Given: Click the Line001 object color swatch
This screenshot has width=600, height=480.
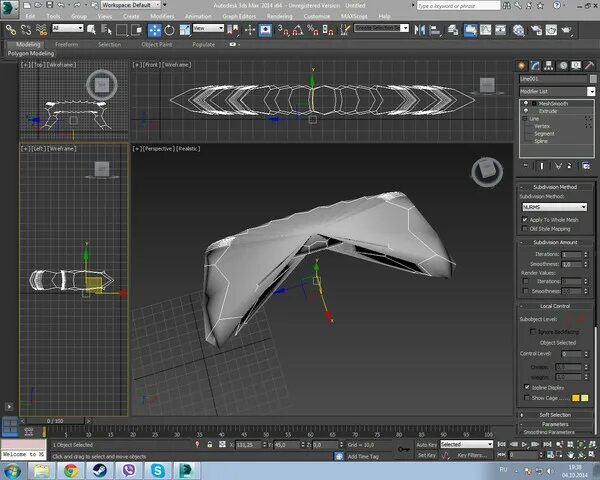Looking at the screenshot, I should click(593, 79).
